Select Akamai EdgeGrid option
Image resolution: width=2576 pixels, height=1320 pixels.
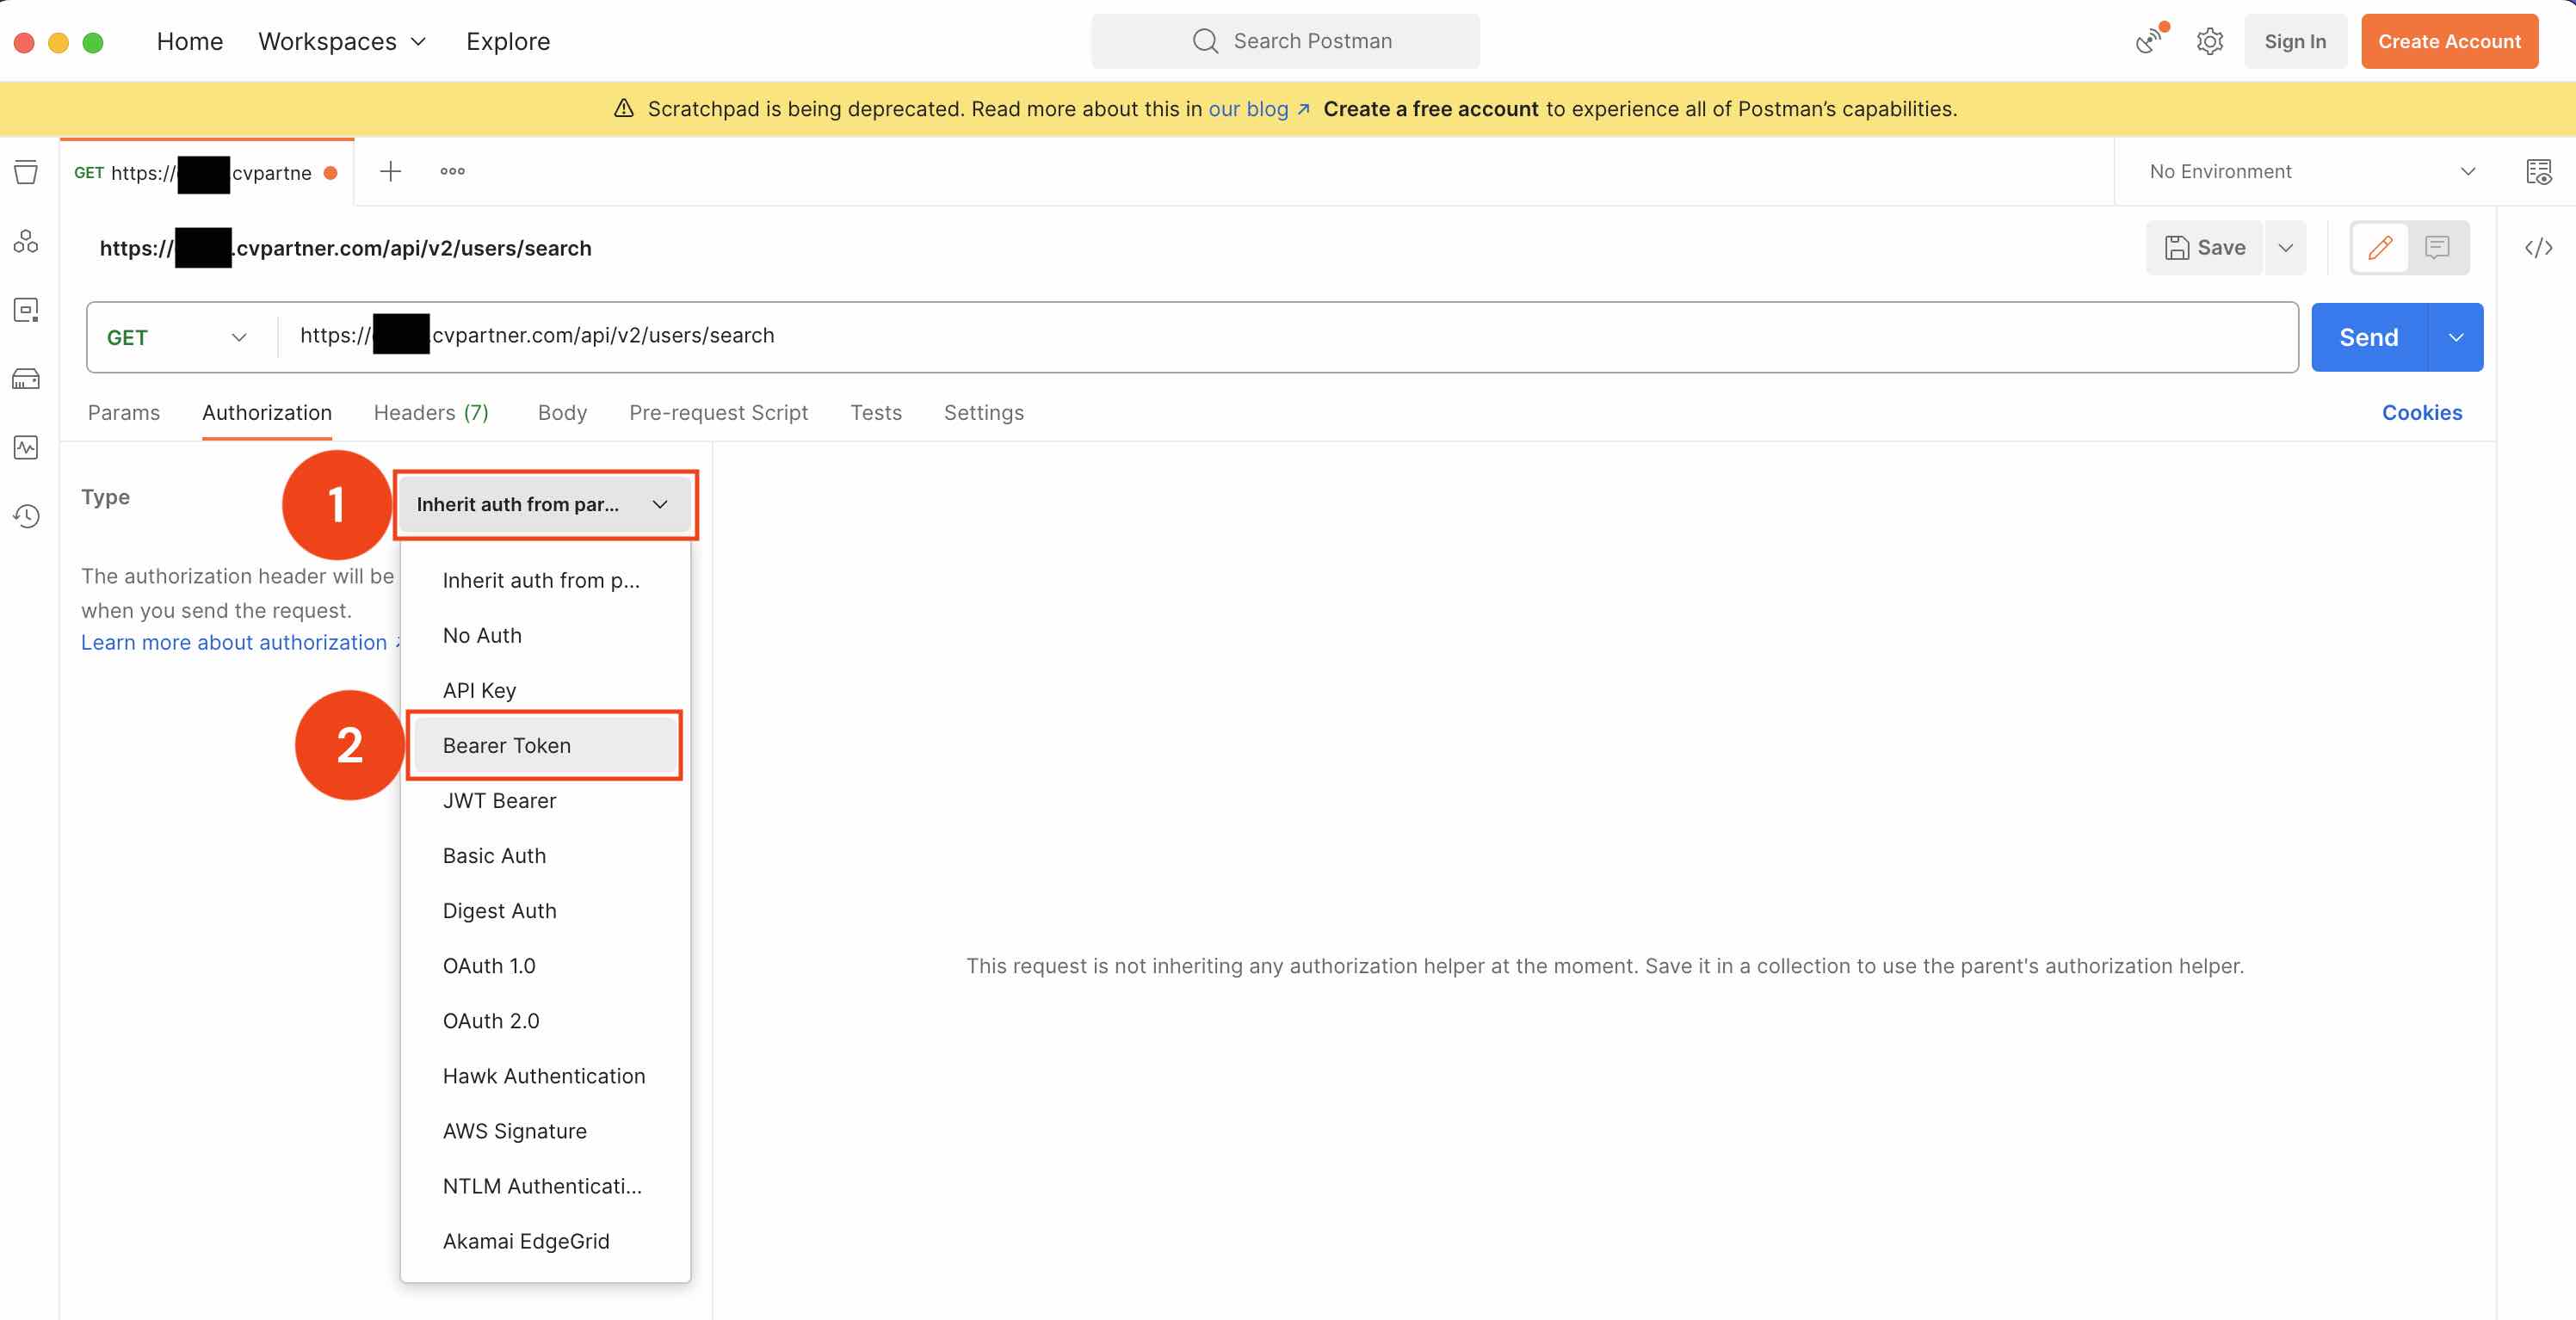point(545,1240)
